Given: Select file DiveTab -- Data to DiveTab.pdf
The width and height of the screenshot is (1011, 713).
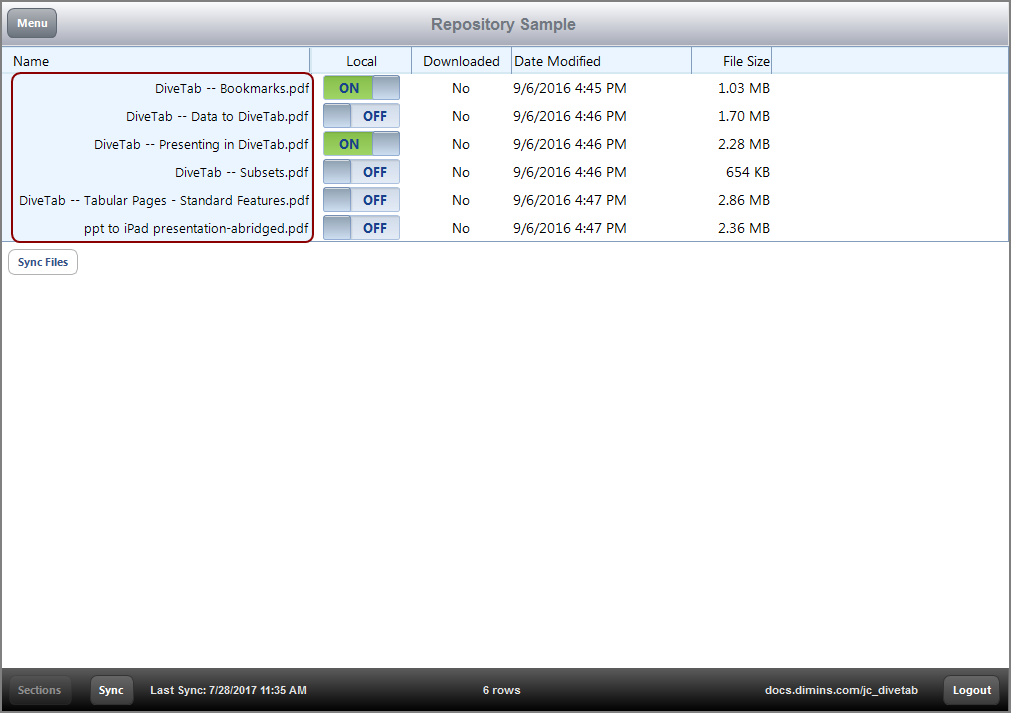Looking at the screenshot, I should pyautogui.click(x=217, y=117).
